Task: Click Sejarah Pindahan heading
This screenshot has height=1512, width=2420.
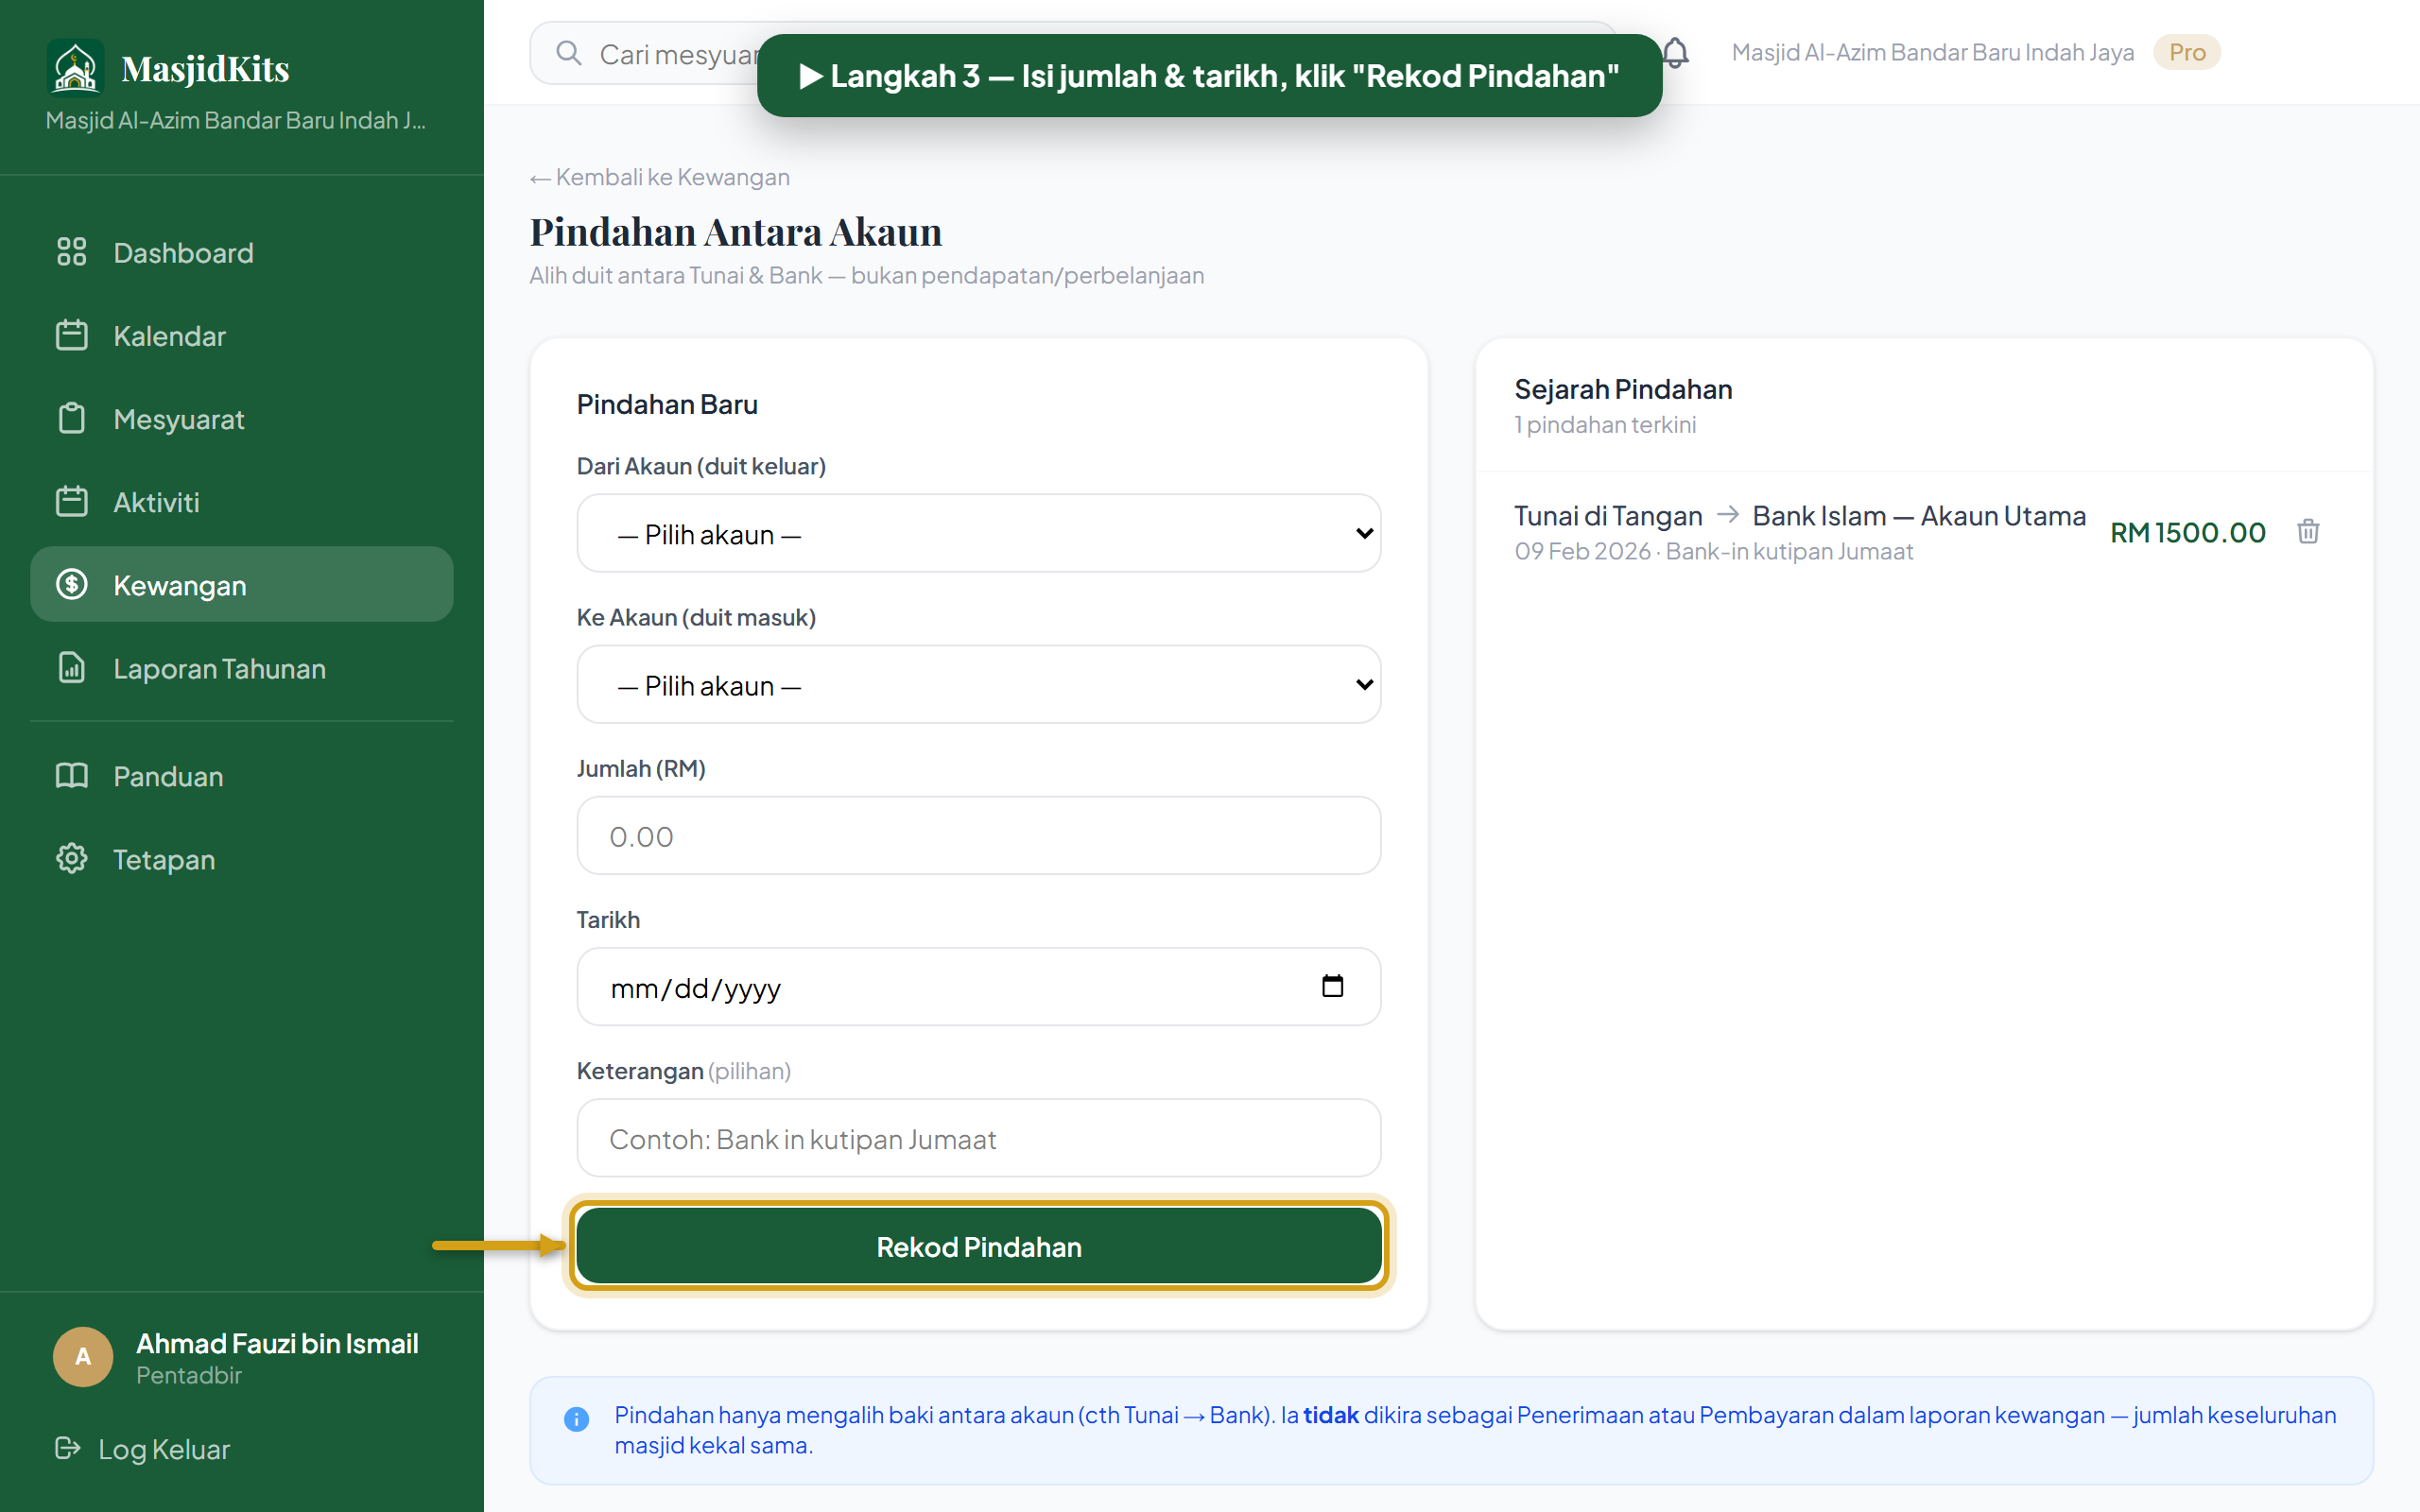Action: 1623,389
